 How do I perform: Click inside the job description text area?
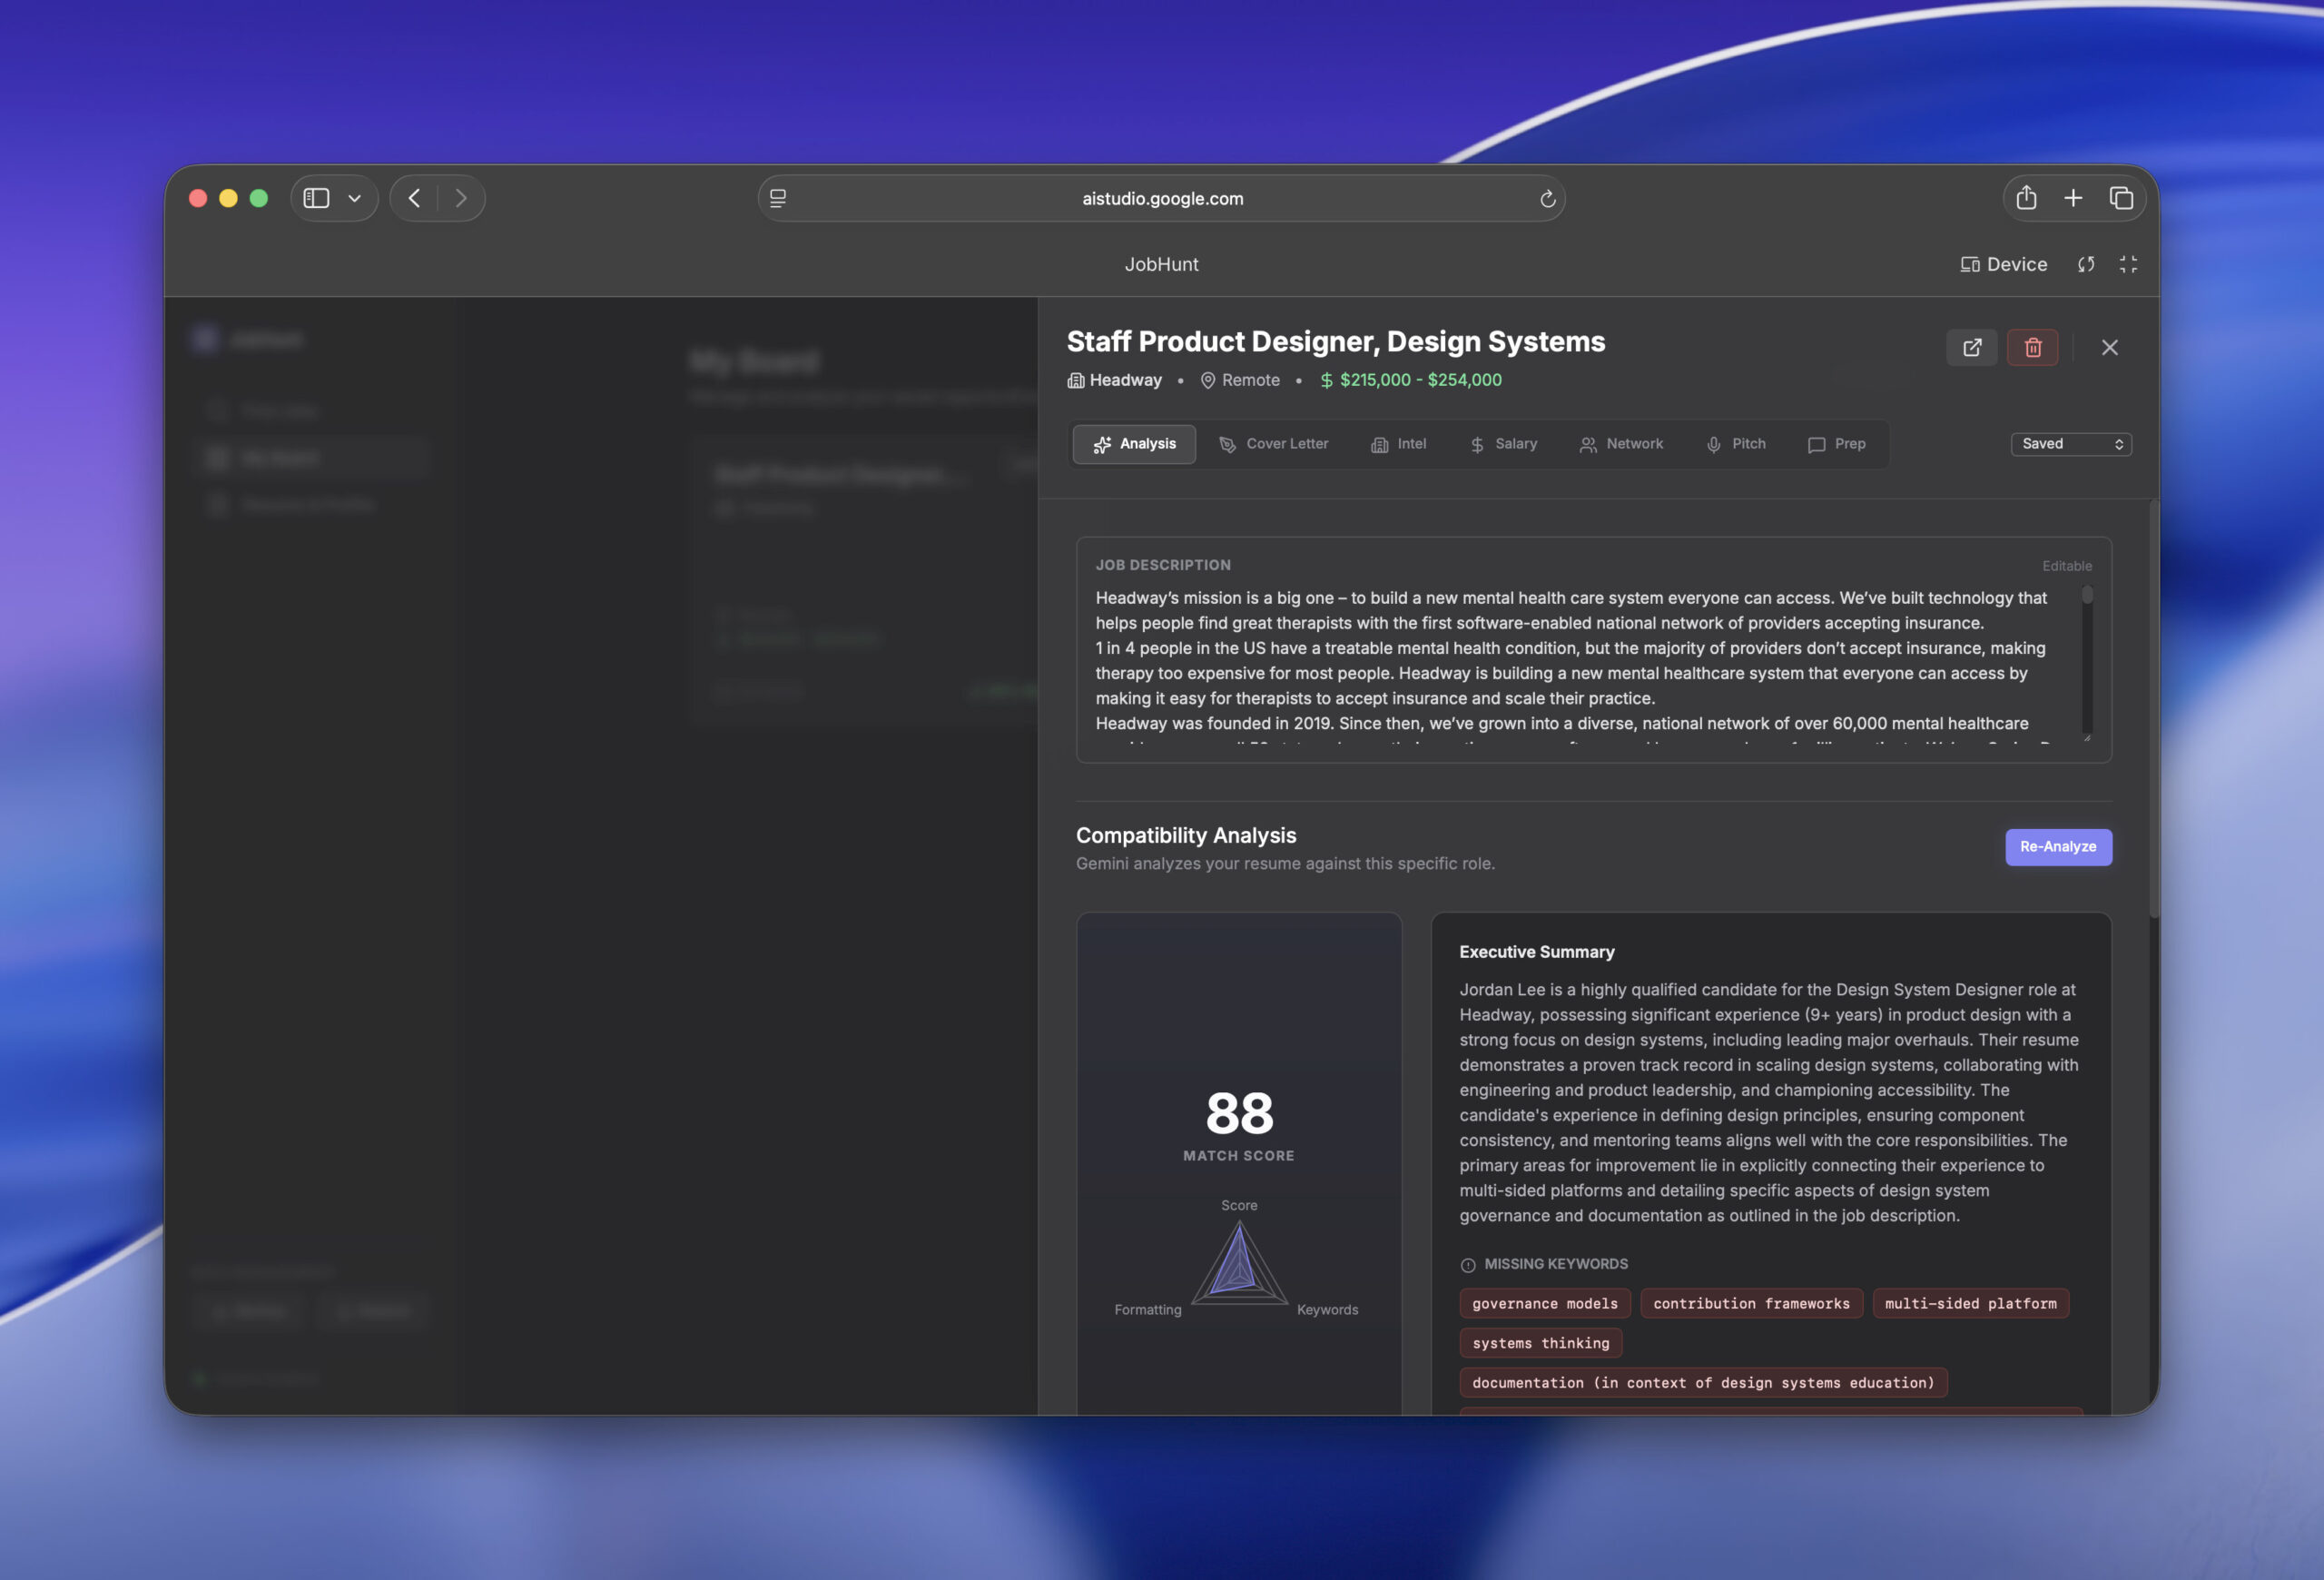pyautogui.click(x=1570, y=660)
